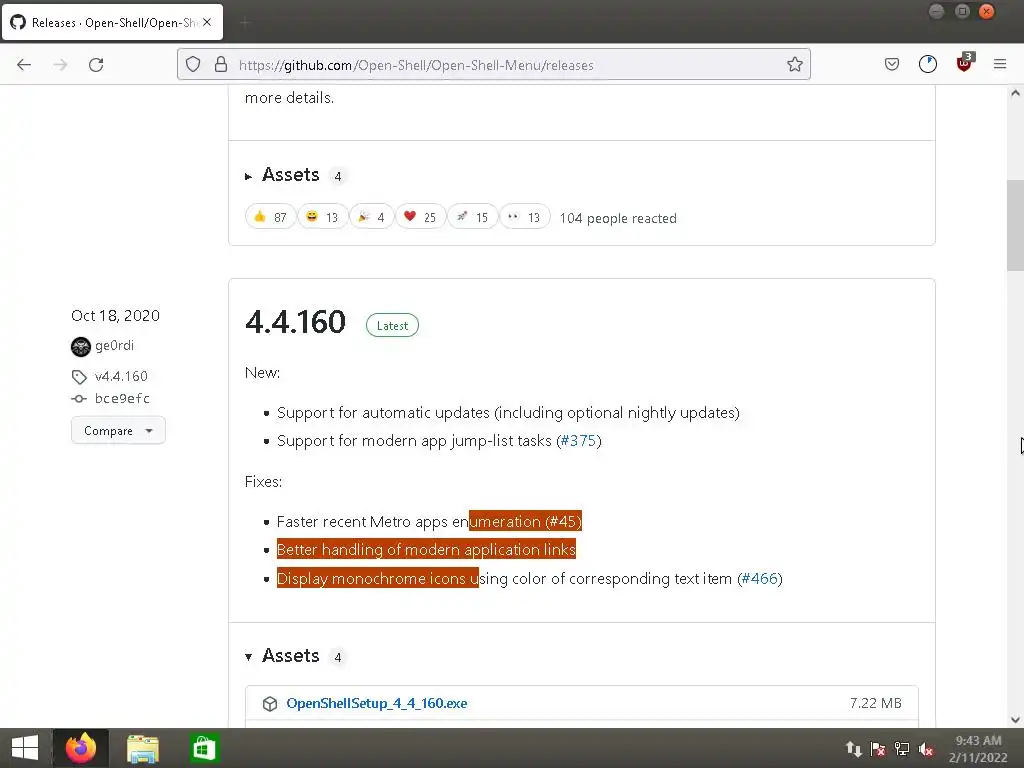
Task: Click the network connection tray icon
Action: (902, 749)
